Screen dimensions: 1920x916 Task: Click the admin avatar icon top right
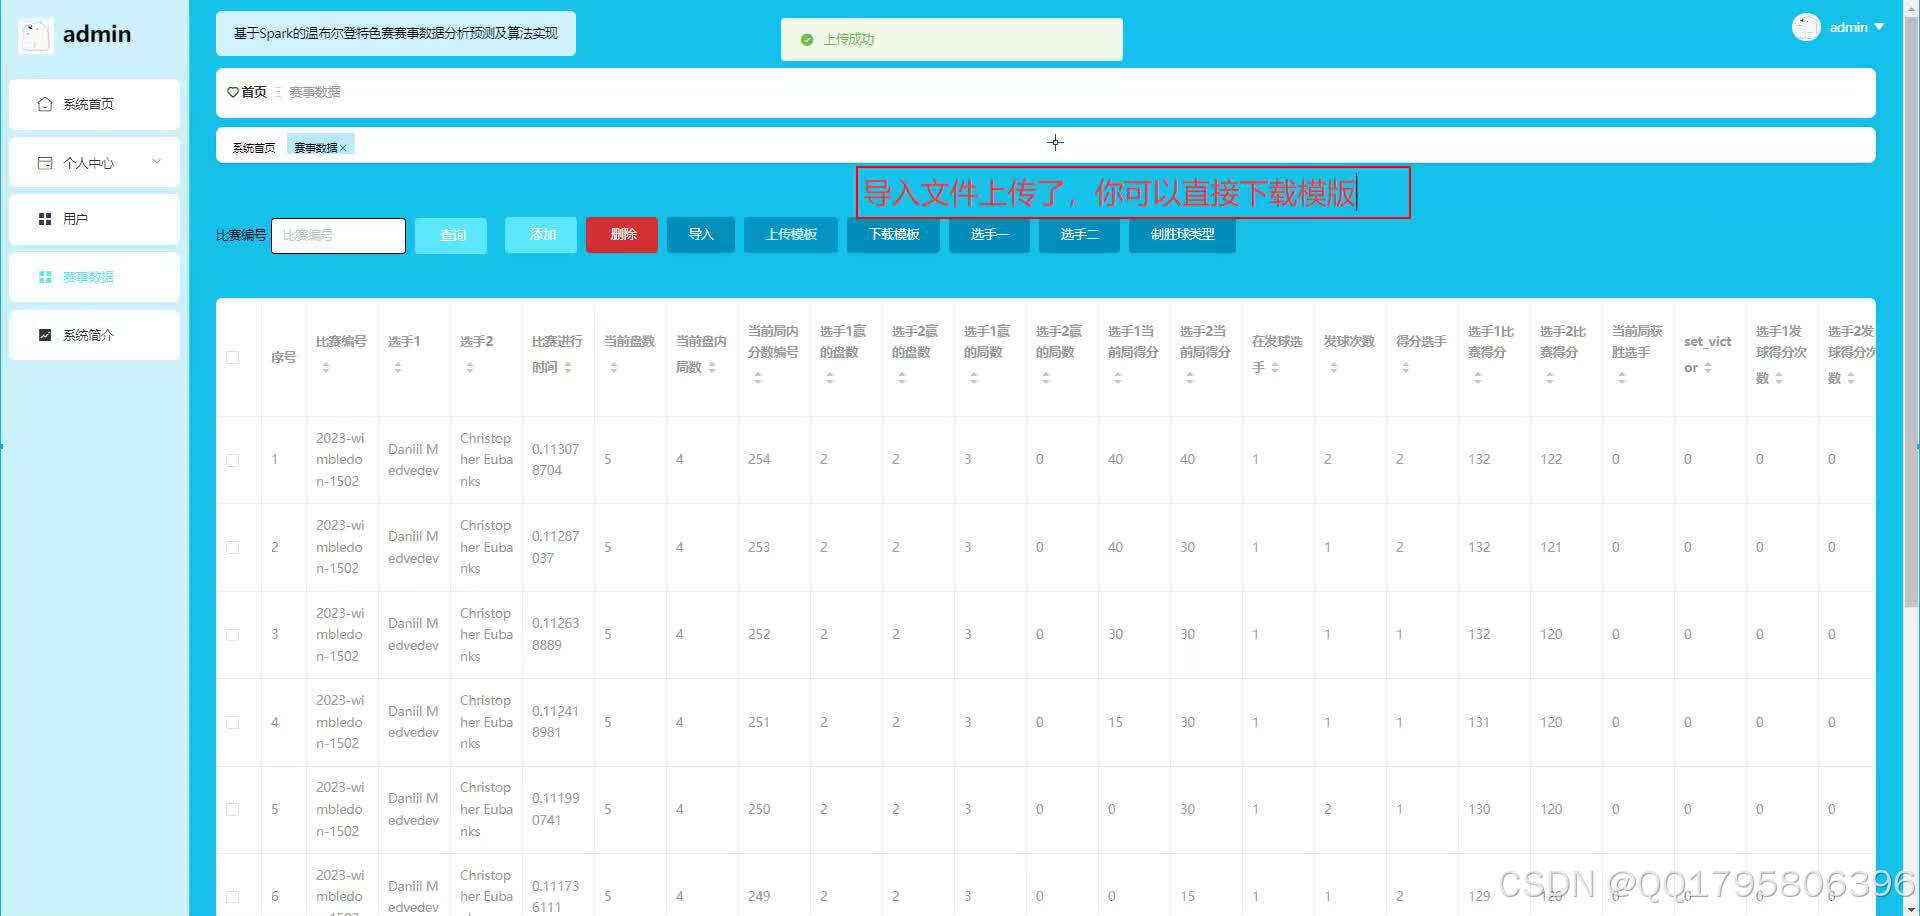[1806, 27]
